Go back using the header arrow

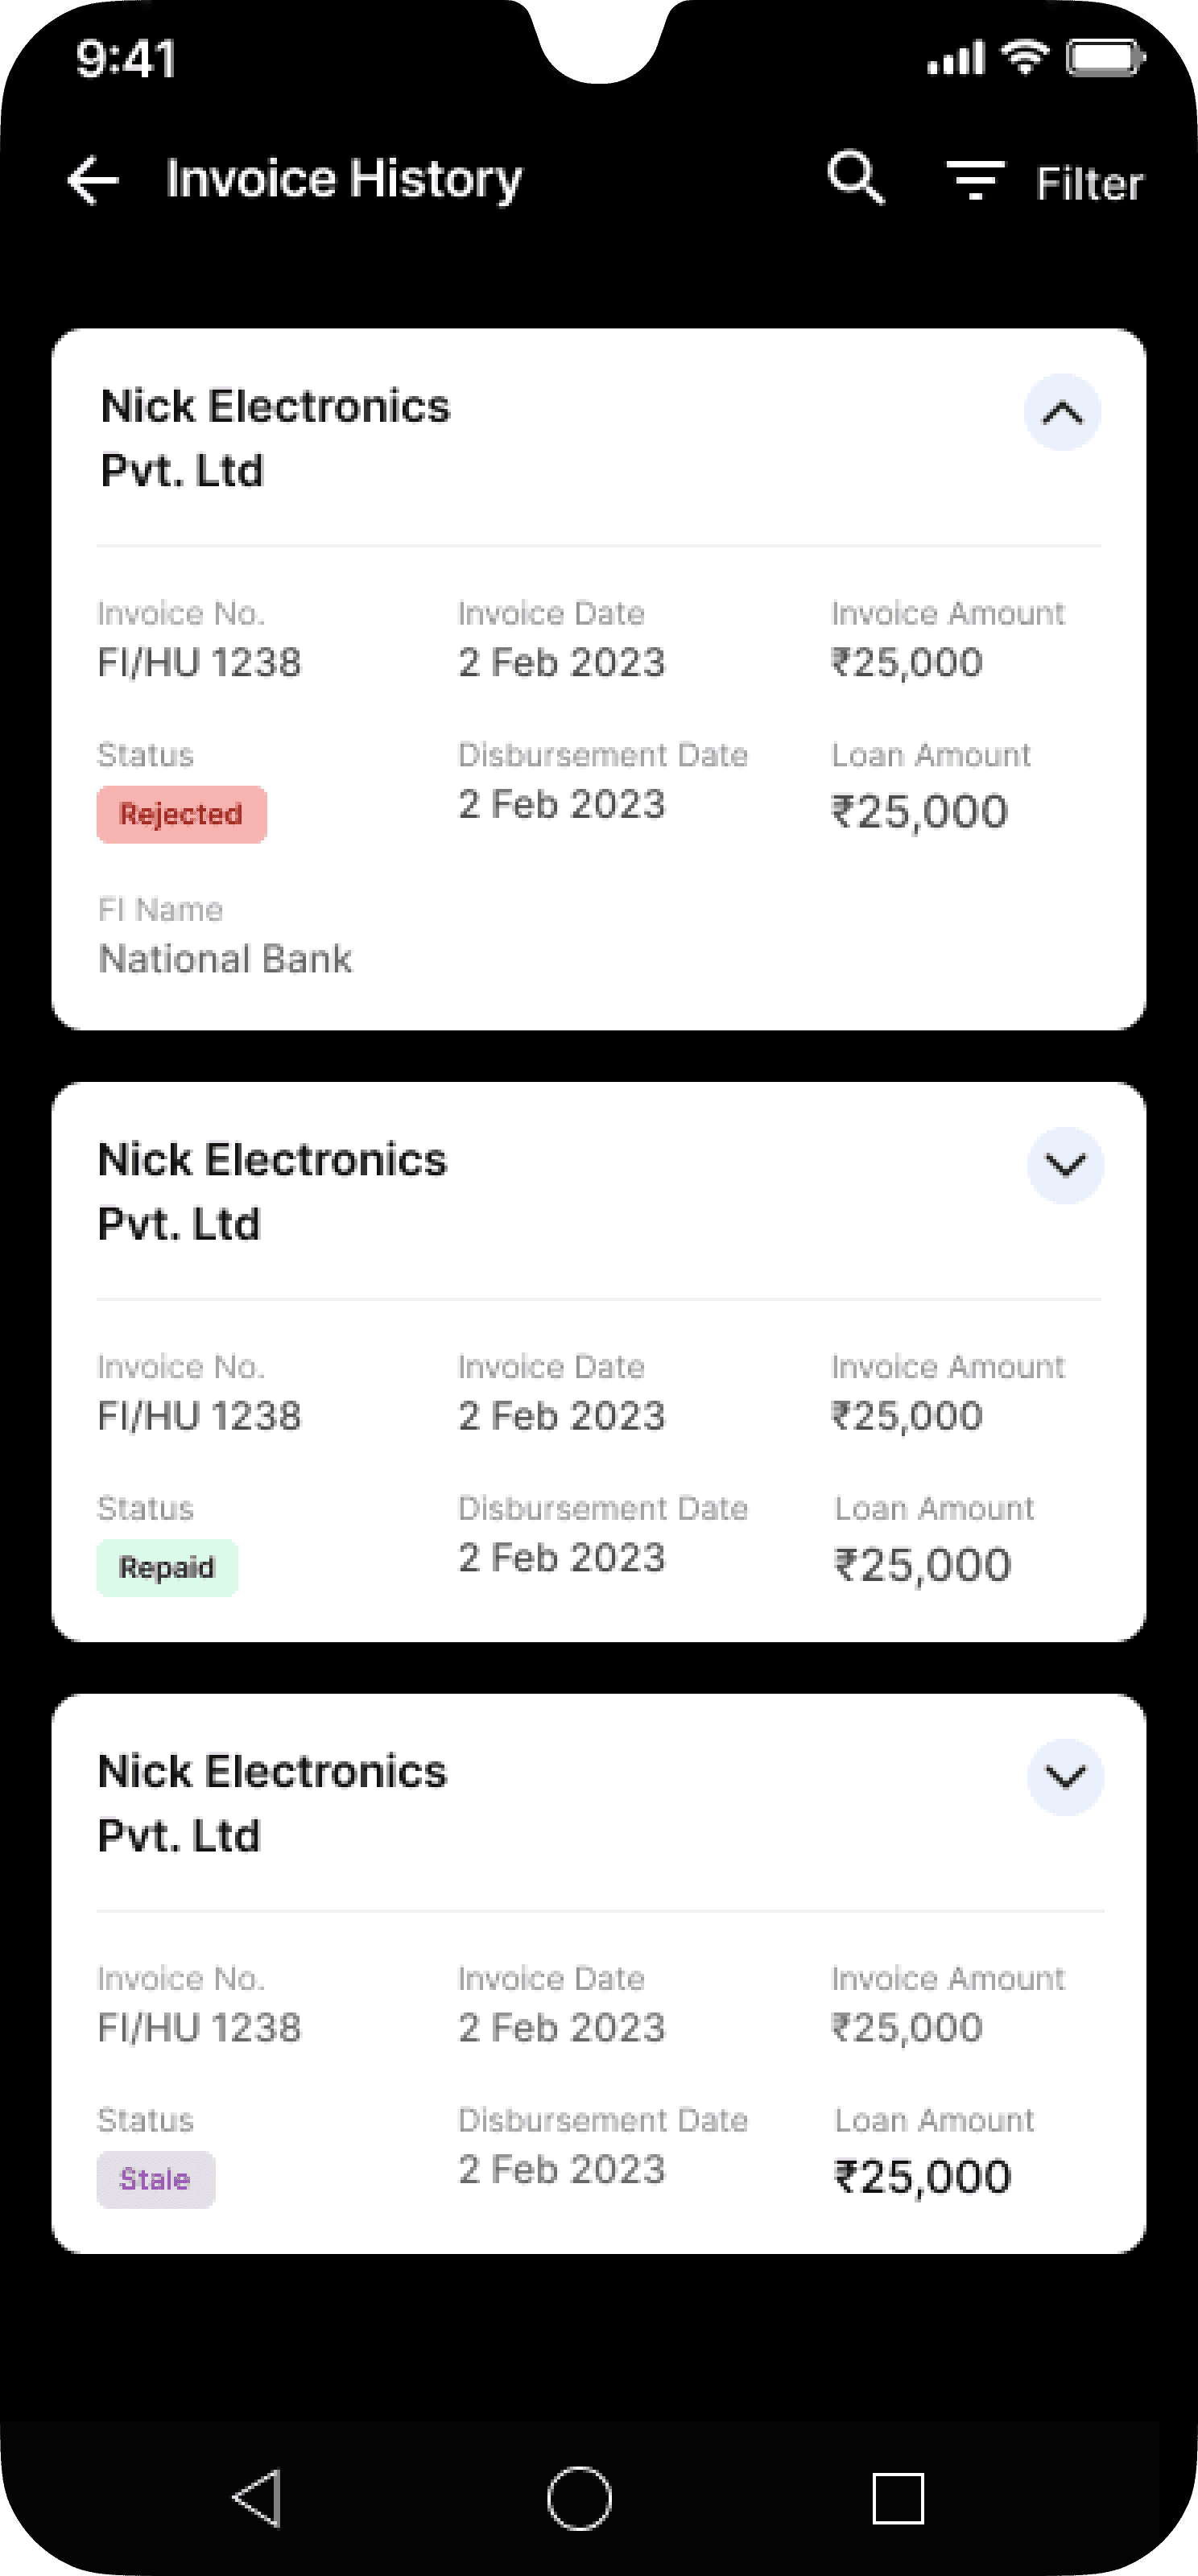click(x=93, y=181)
